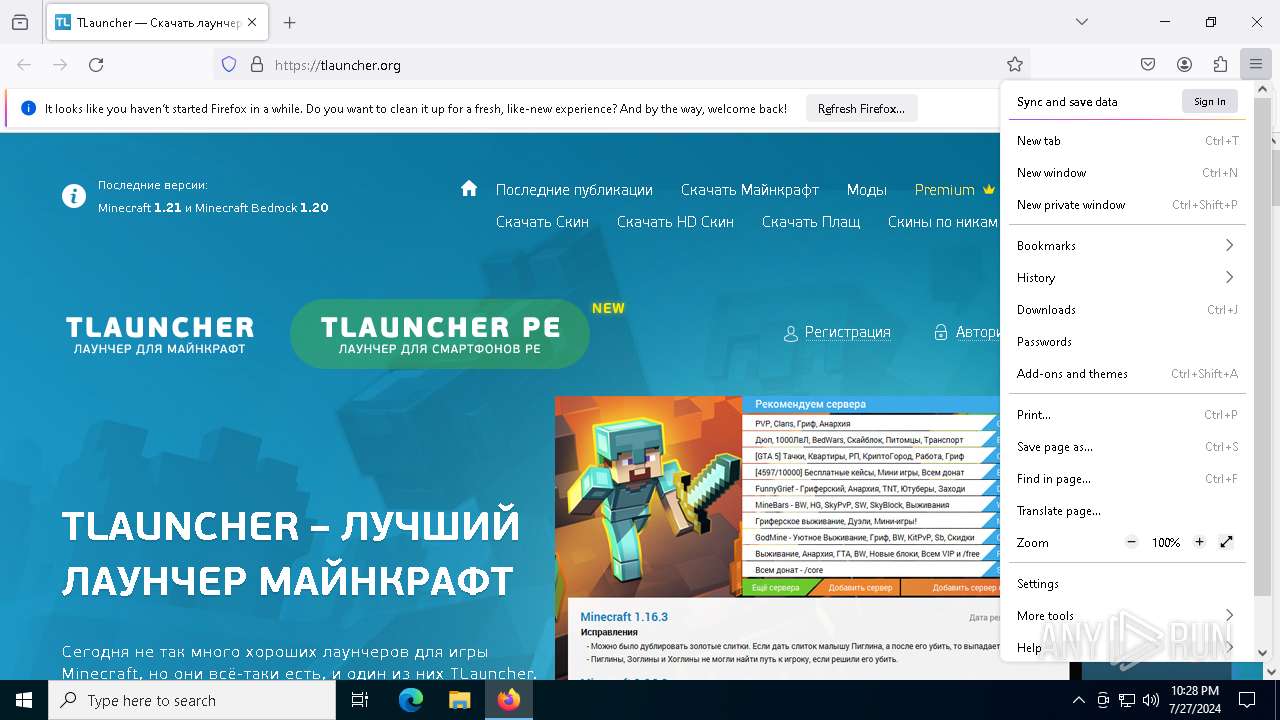Click the taskbar clock showing 10:28 PM
Image resolution: width=1280 pixels, height=720 pixels.
(x=1194, y=700)
